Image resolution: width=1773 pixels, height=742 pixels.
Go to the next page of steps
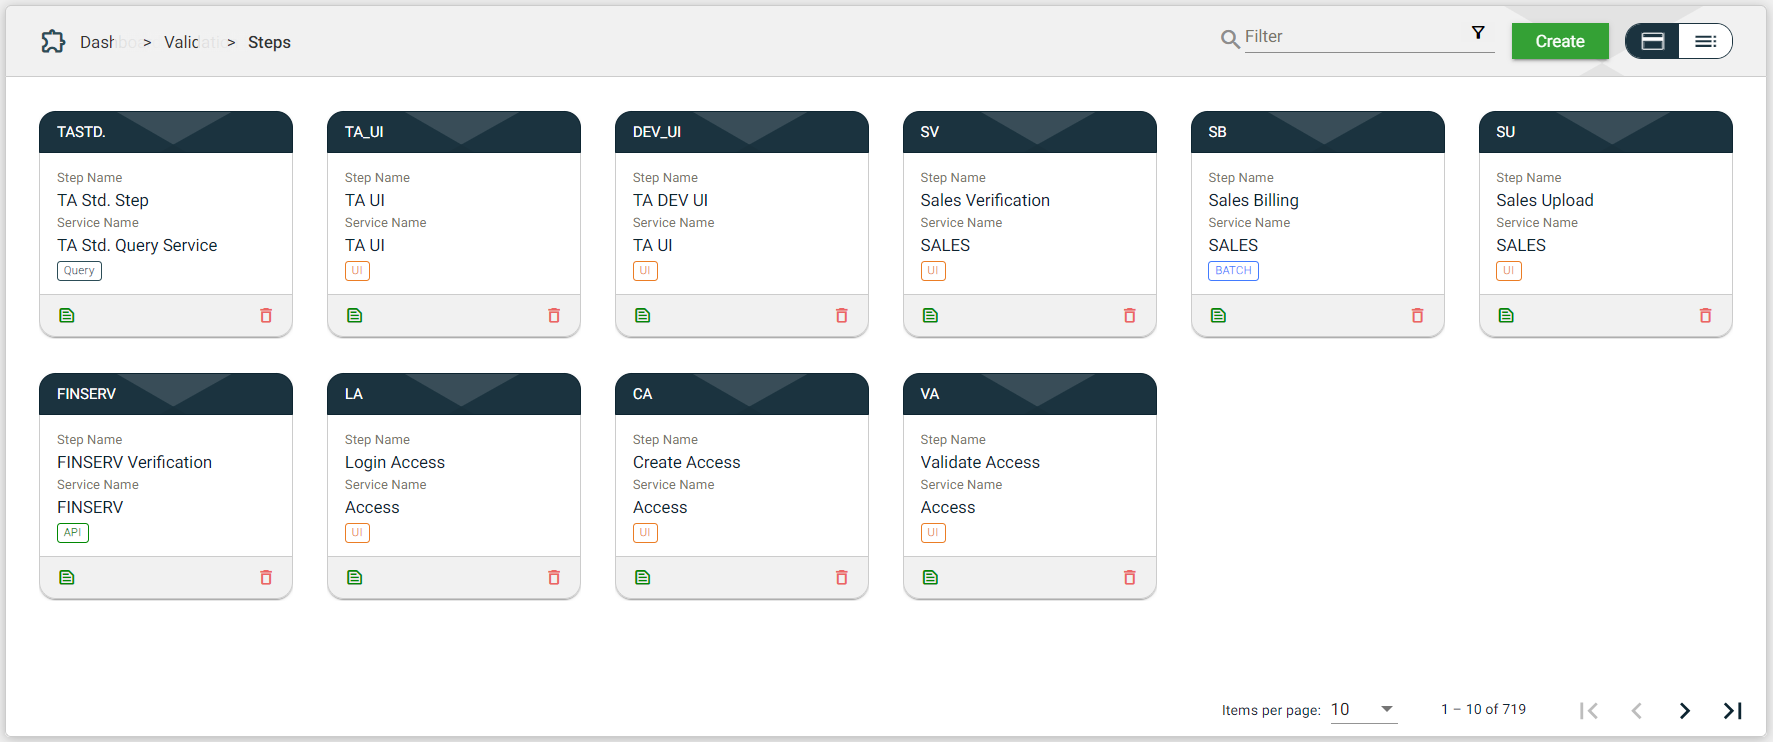click(1684, 710)
